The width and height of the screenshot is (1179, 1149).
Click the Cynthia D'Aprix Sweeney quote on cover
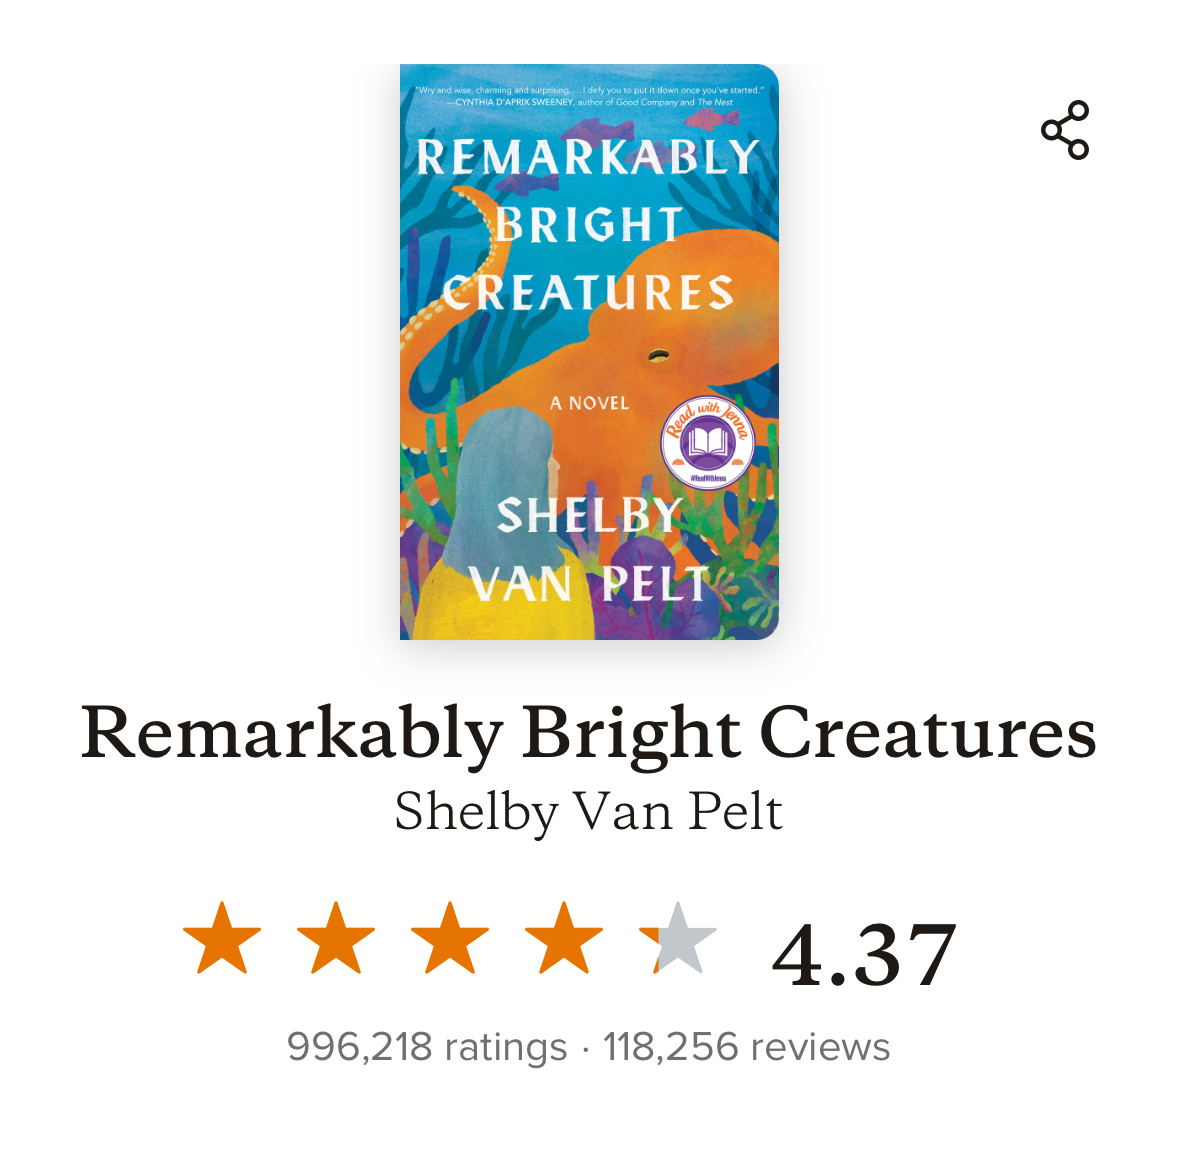(589, 96)
